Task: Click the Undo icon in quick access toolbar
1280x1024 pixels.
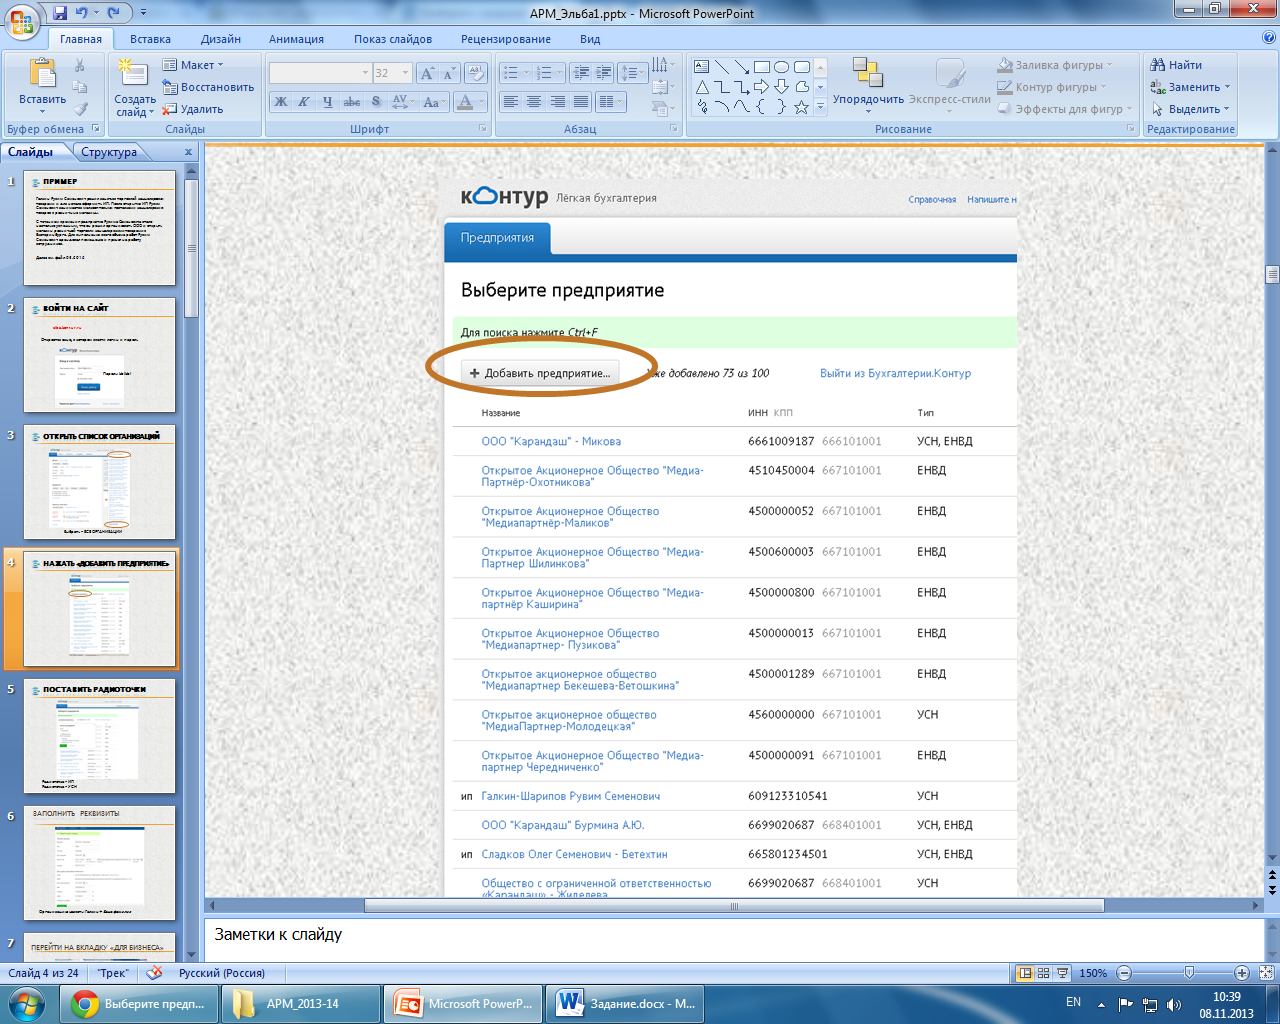Action: (82, 13)
